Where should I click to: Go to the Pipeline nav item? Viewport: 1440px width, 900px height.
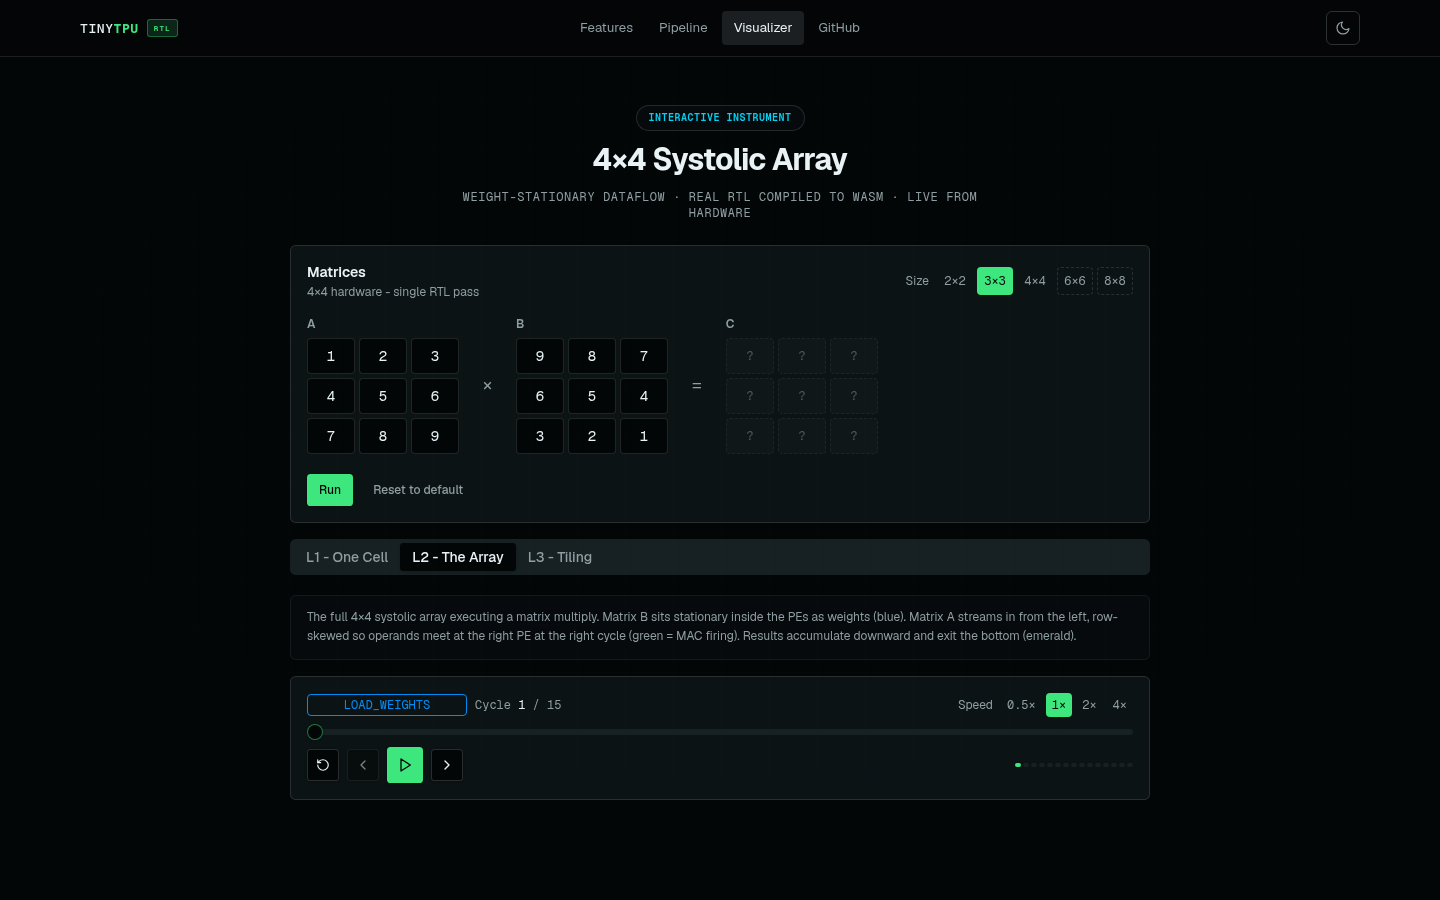click(683, 28)
